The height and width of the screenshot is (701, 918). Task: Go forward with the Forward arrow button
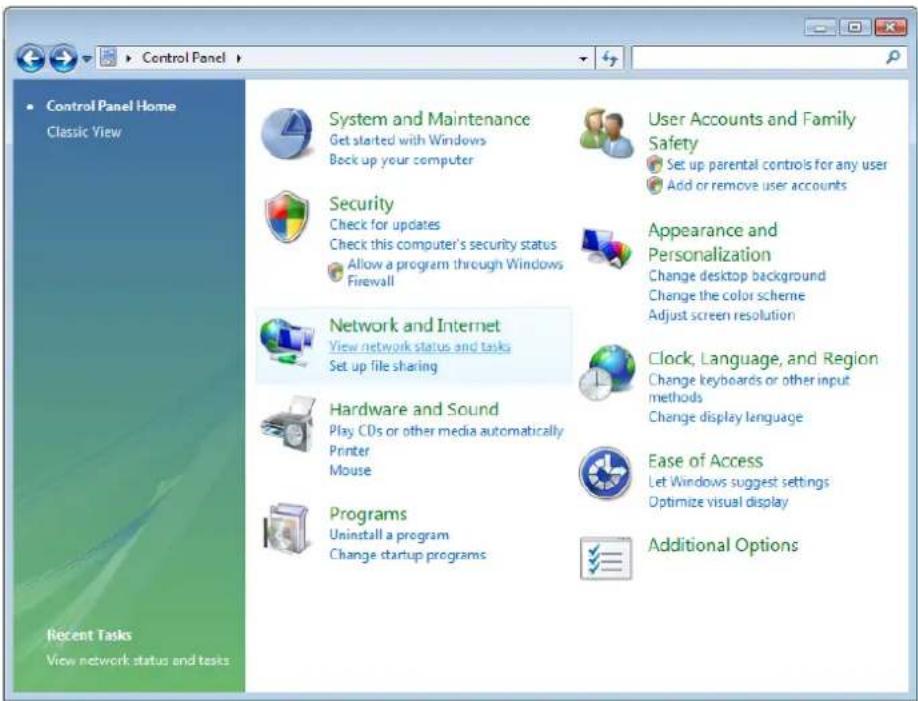[x=63, y=59]
